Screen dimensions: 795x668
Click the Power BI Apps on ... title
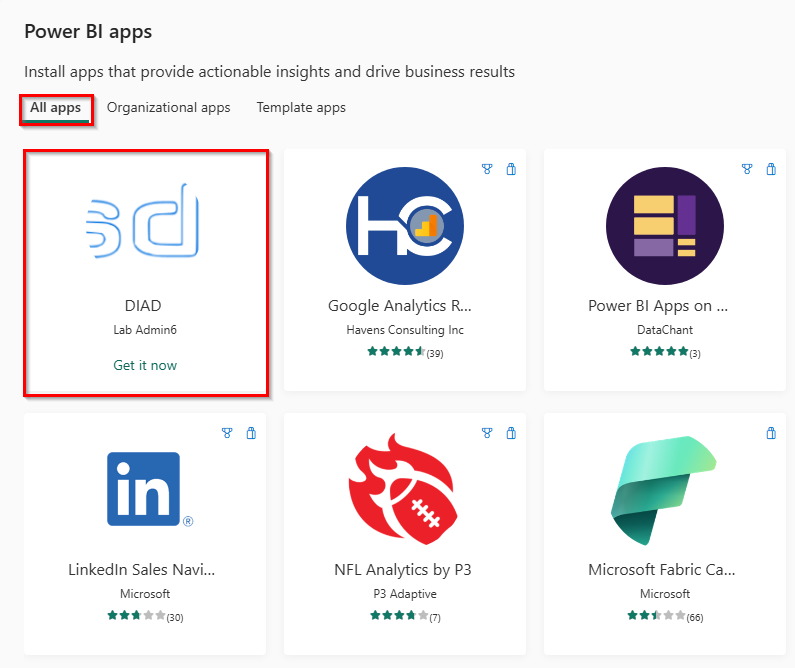[658, 306]
